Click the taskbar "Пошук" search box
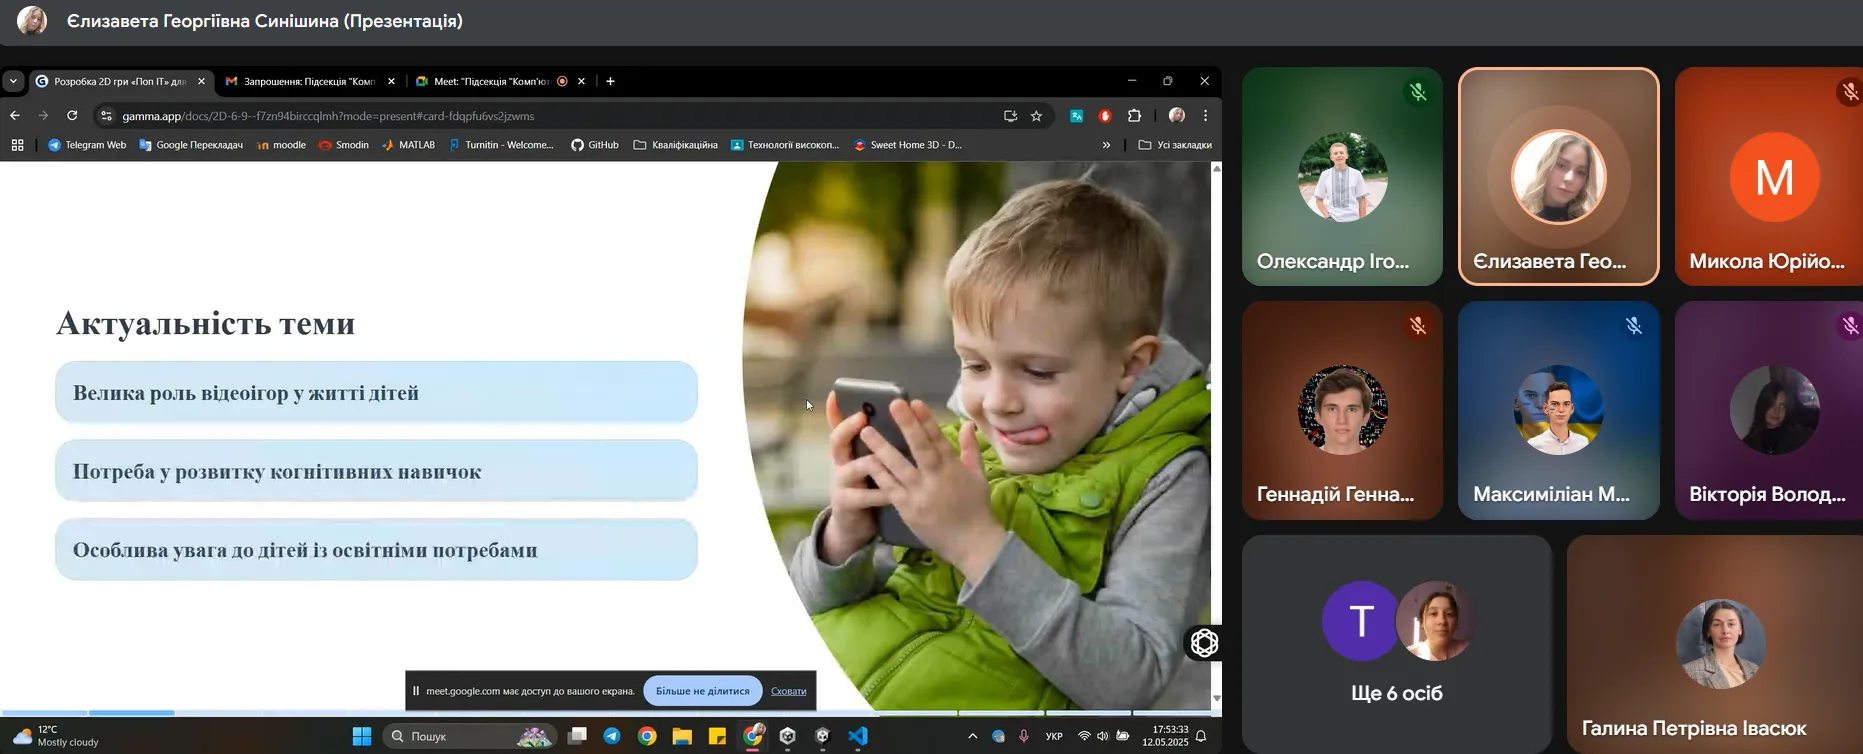 pyautogui.click(x=469, y=737)
